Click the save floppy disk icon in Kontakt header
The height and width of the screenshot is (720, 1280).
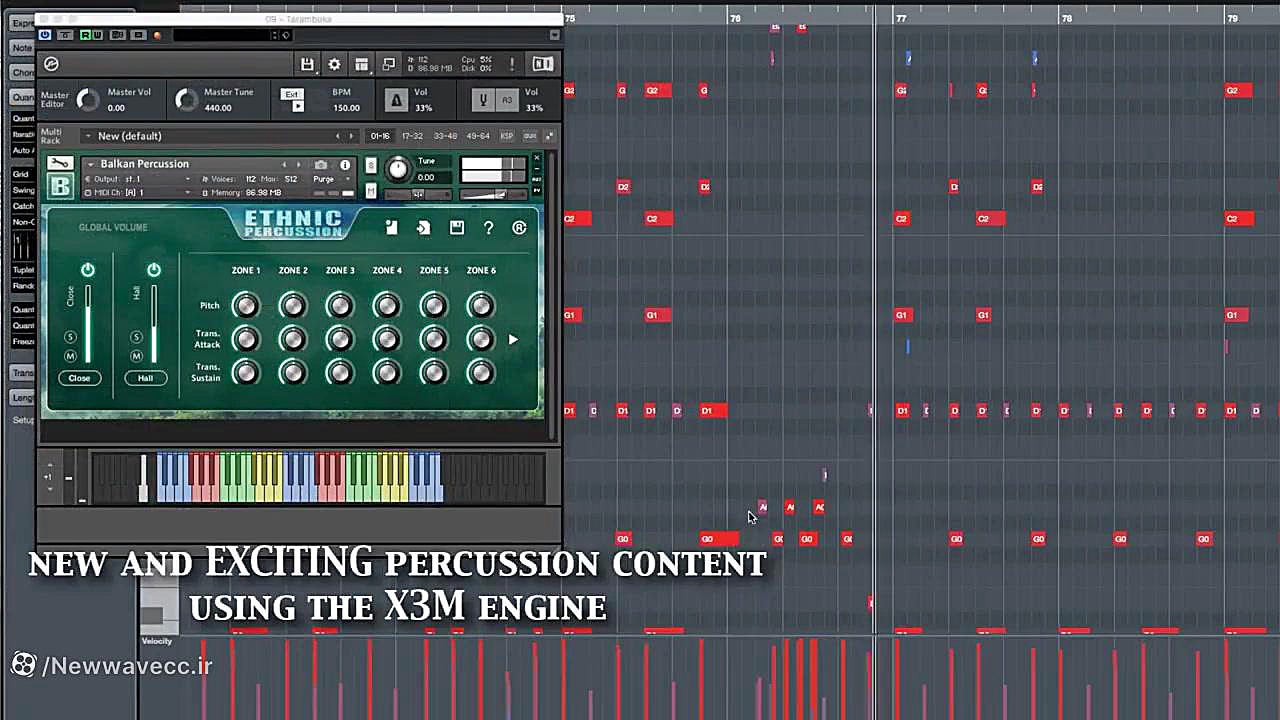click(x=307, y=64)
